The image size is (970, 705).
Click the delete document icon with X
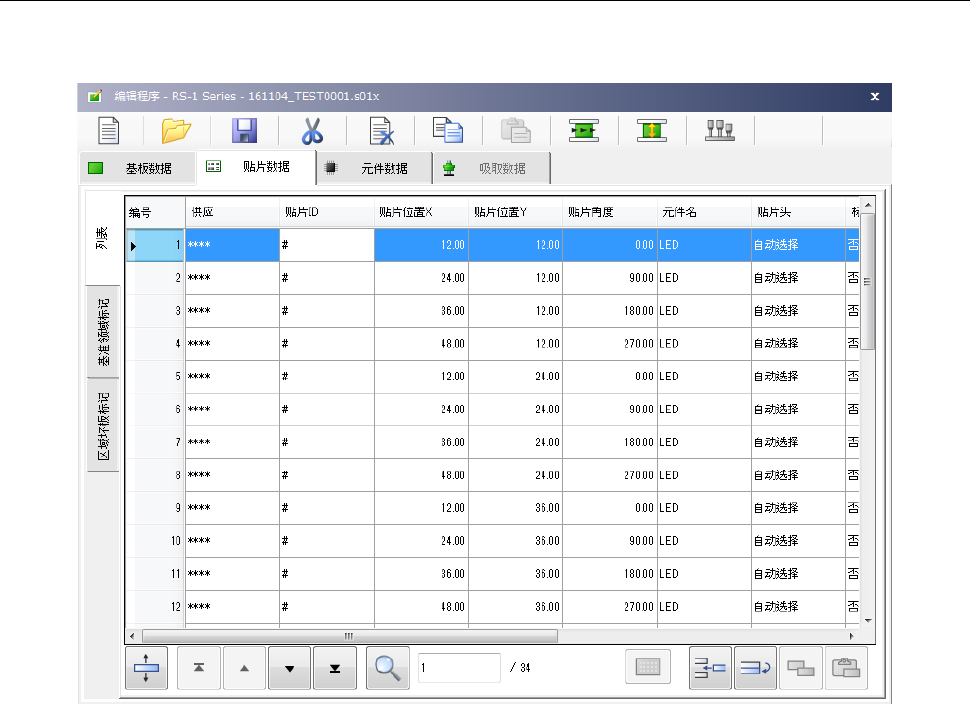(380, 131)
